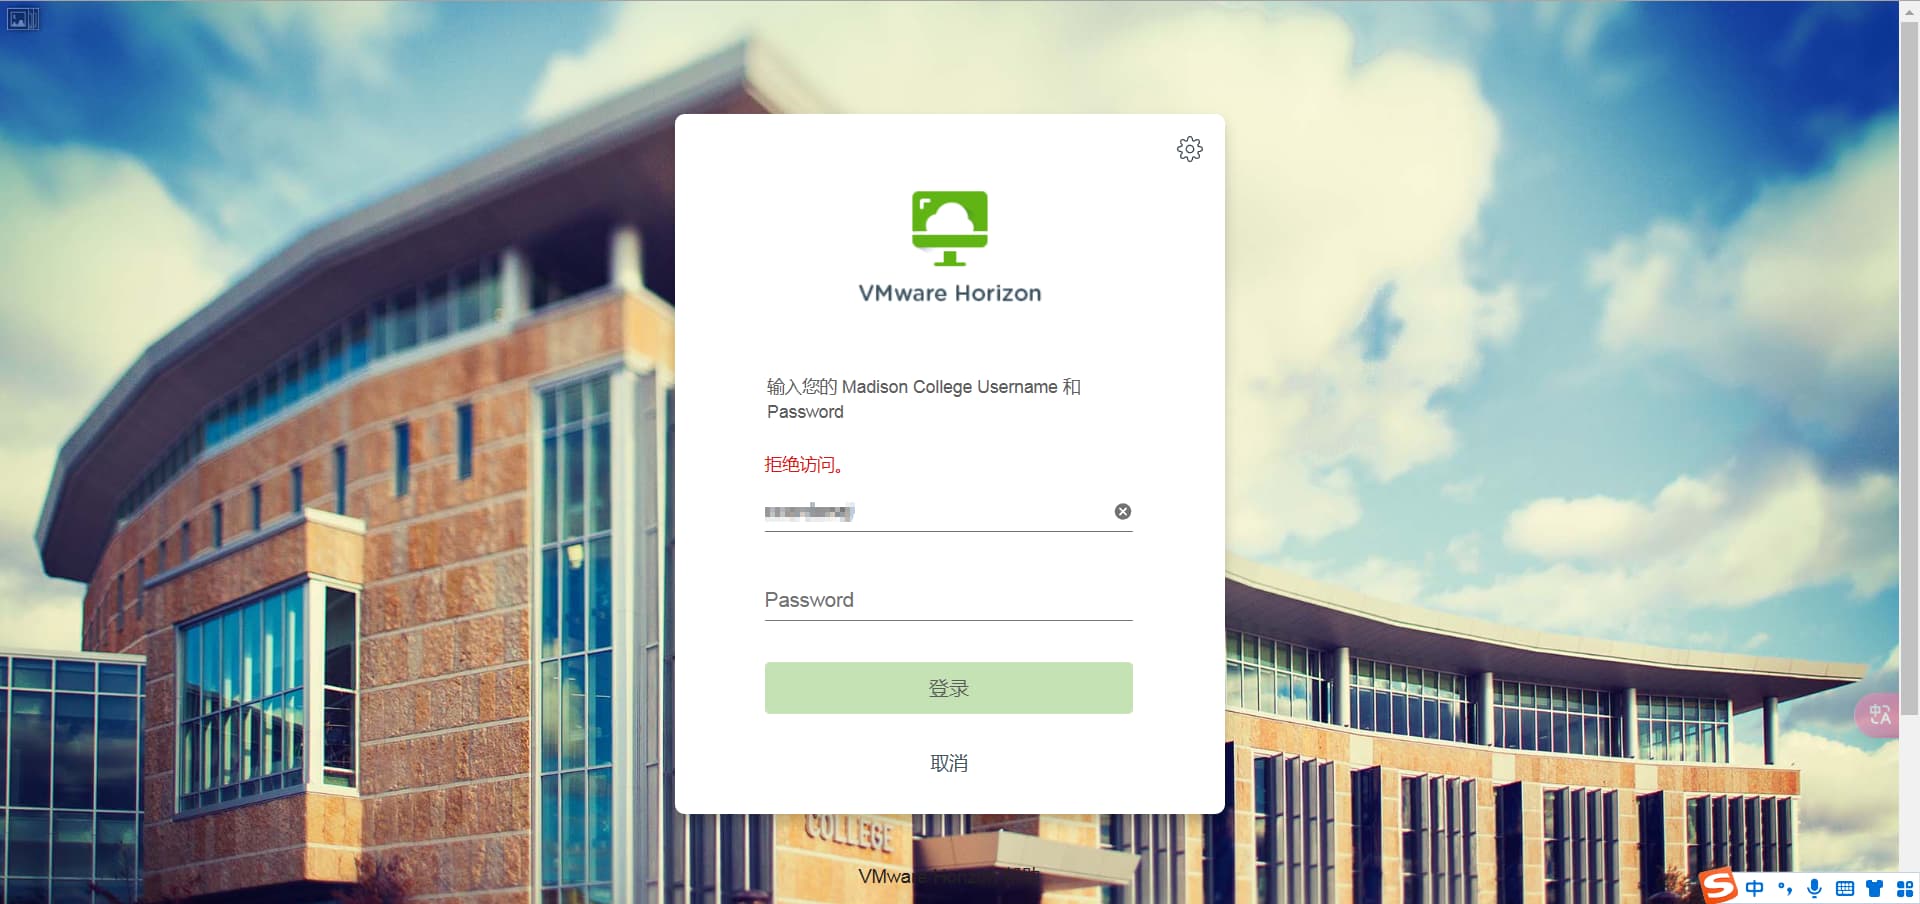Click the VMware Horizon monitor logo
The height and width of the screenshot is (904, 1920).
coord(949,228)
